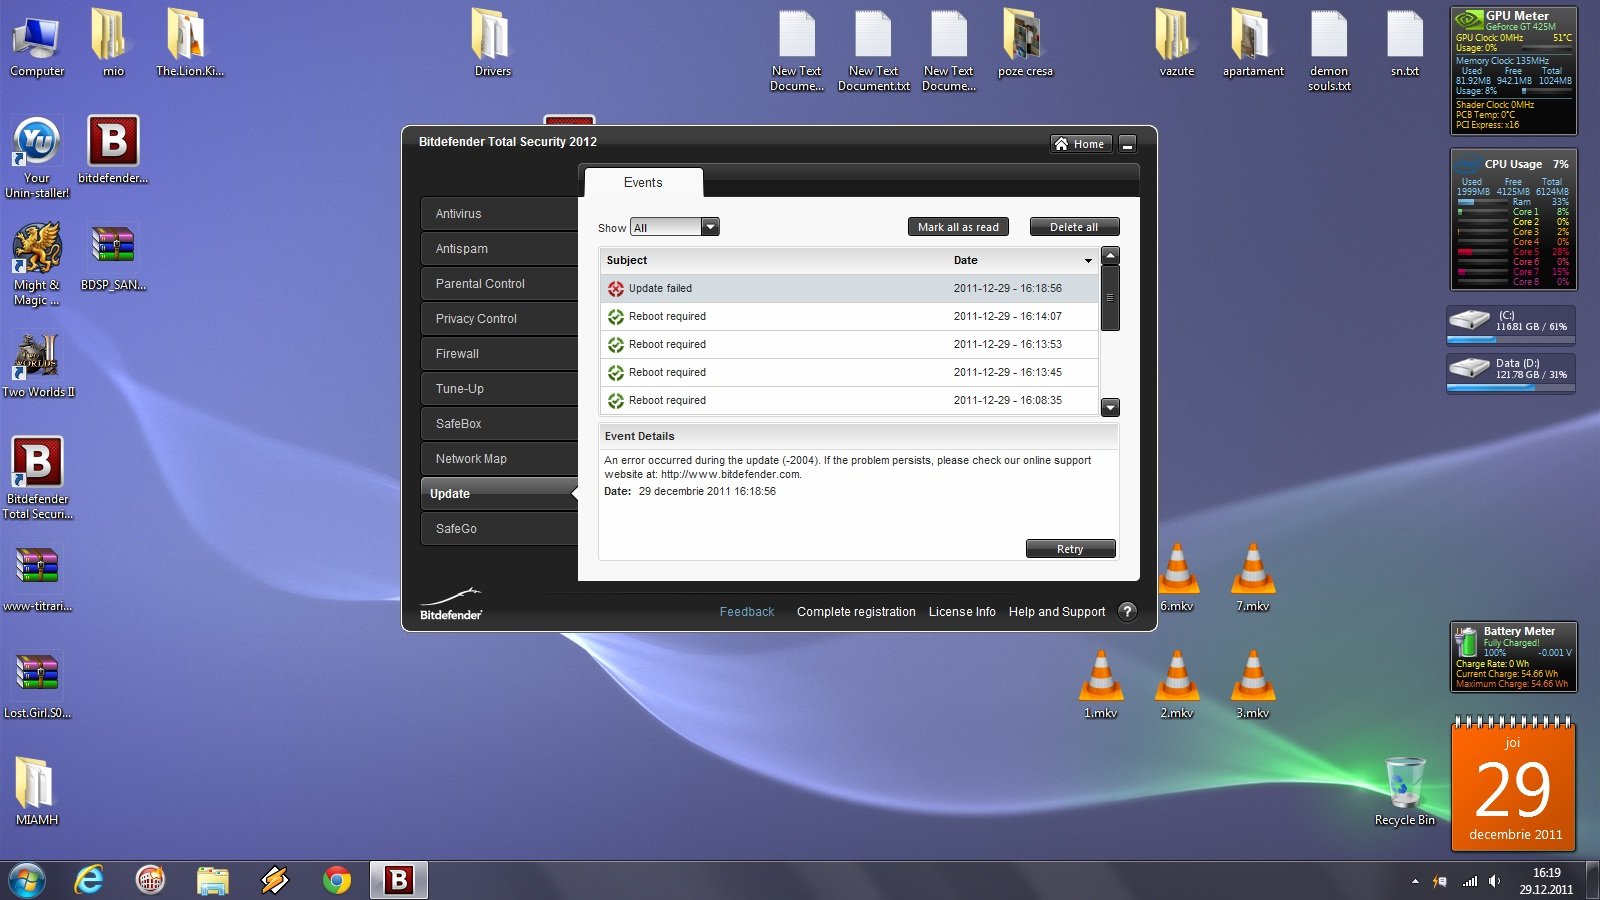This screenshot has height=900, width=1600.
Task: Select MIAMH folder icon
Action: click(x=37, y=791)
